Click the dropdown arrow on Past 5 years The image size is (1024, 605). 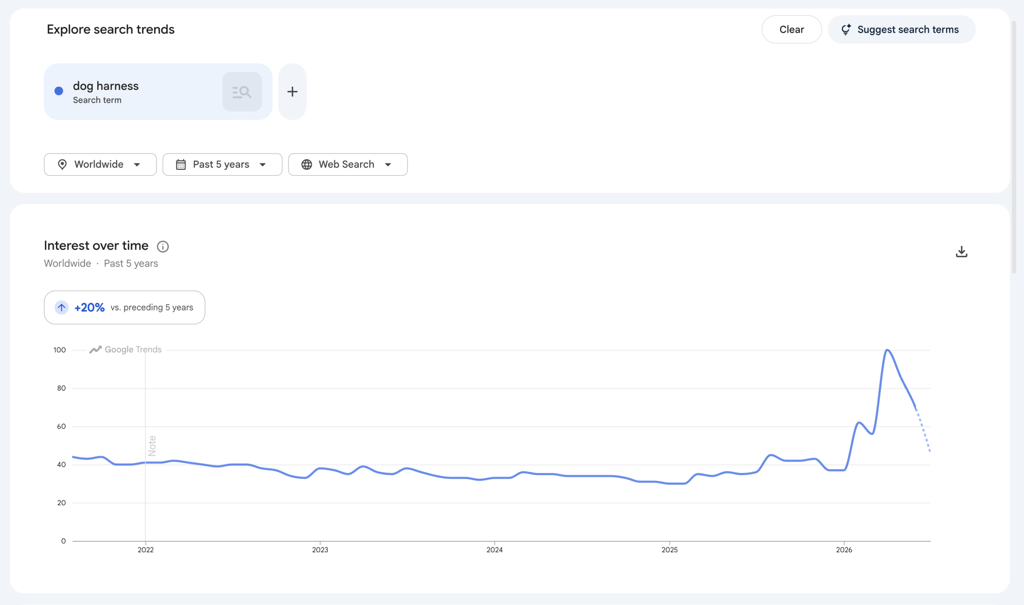click(x=263, y=165)
